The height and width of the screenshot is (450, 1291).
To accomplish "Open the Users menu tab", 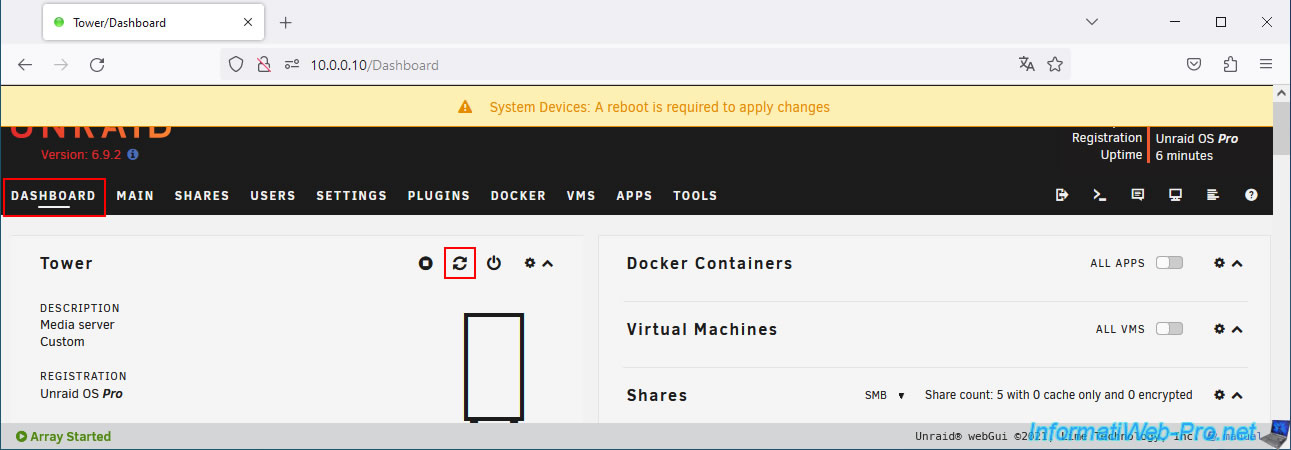I will click(x=273, y=196).
